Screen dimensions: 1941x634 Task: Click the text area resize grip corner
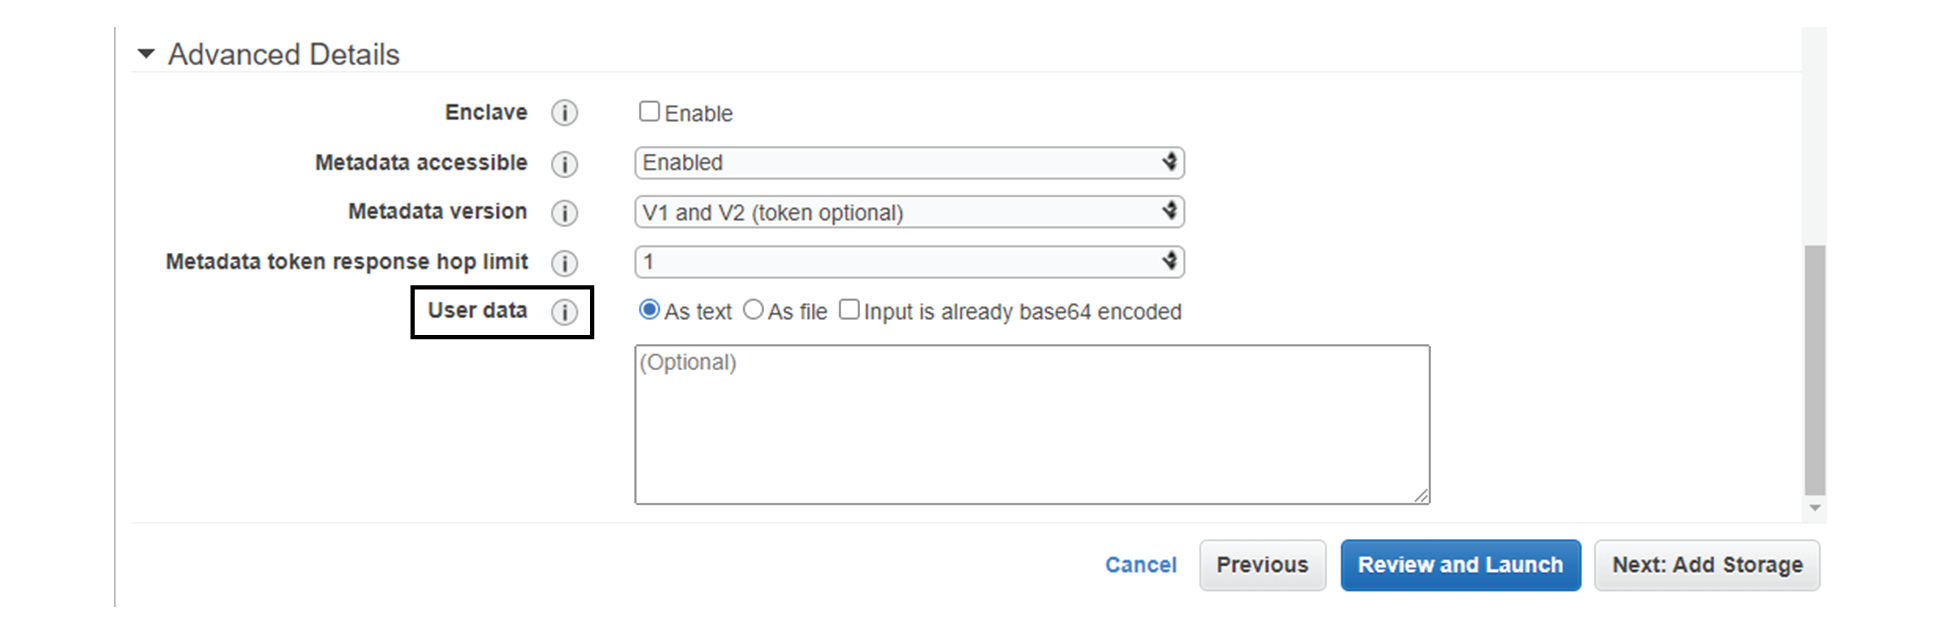(x=1421, y=496)
